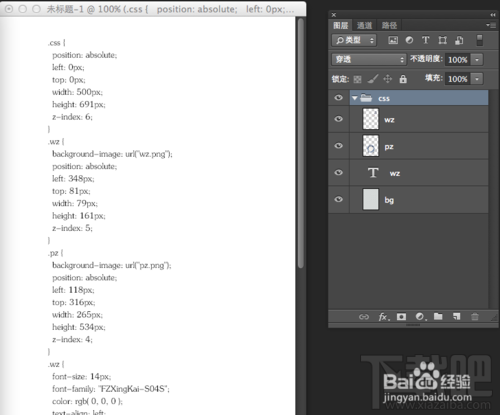Filter layers by shape type icon
The height and width of the screenshot is (415, 500).
(442, 40)
